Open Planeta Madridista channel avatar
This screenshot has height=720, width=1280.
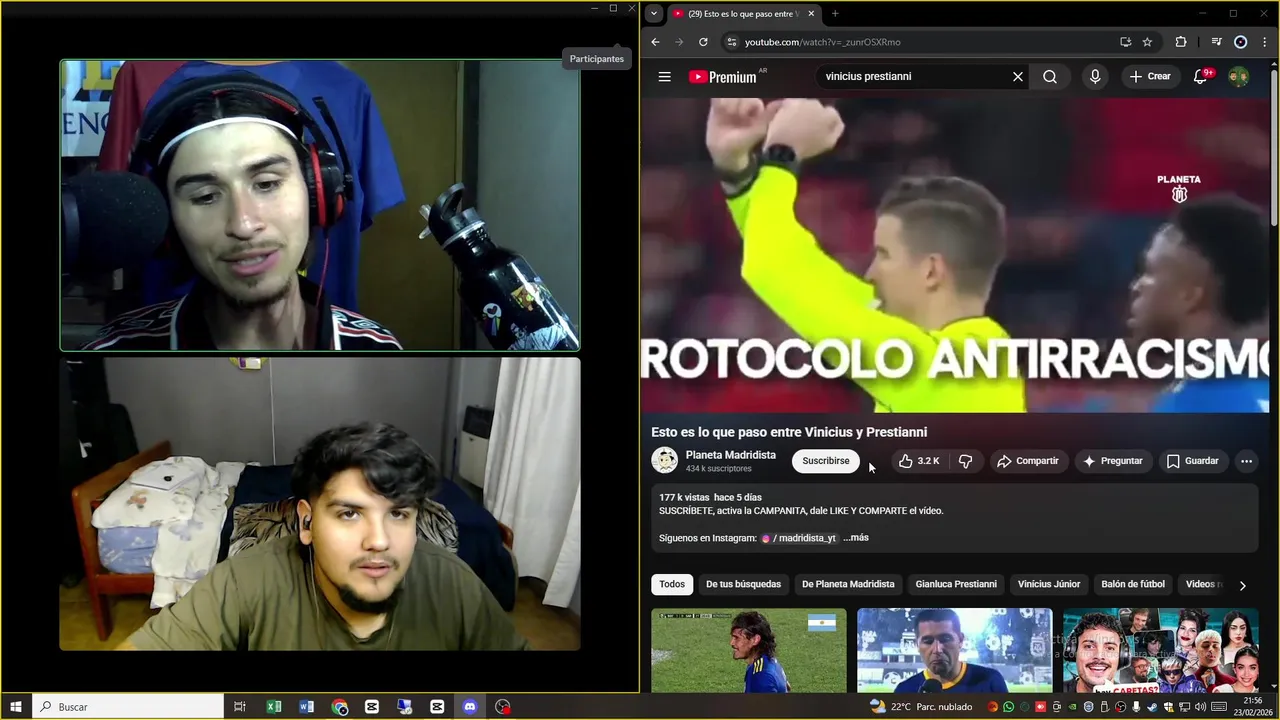664,460
